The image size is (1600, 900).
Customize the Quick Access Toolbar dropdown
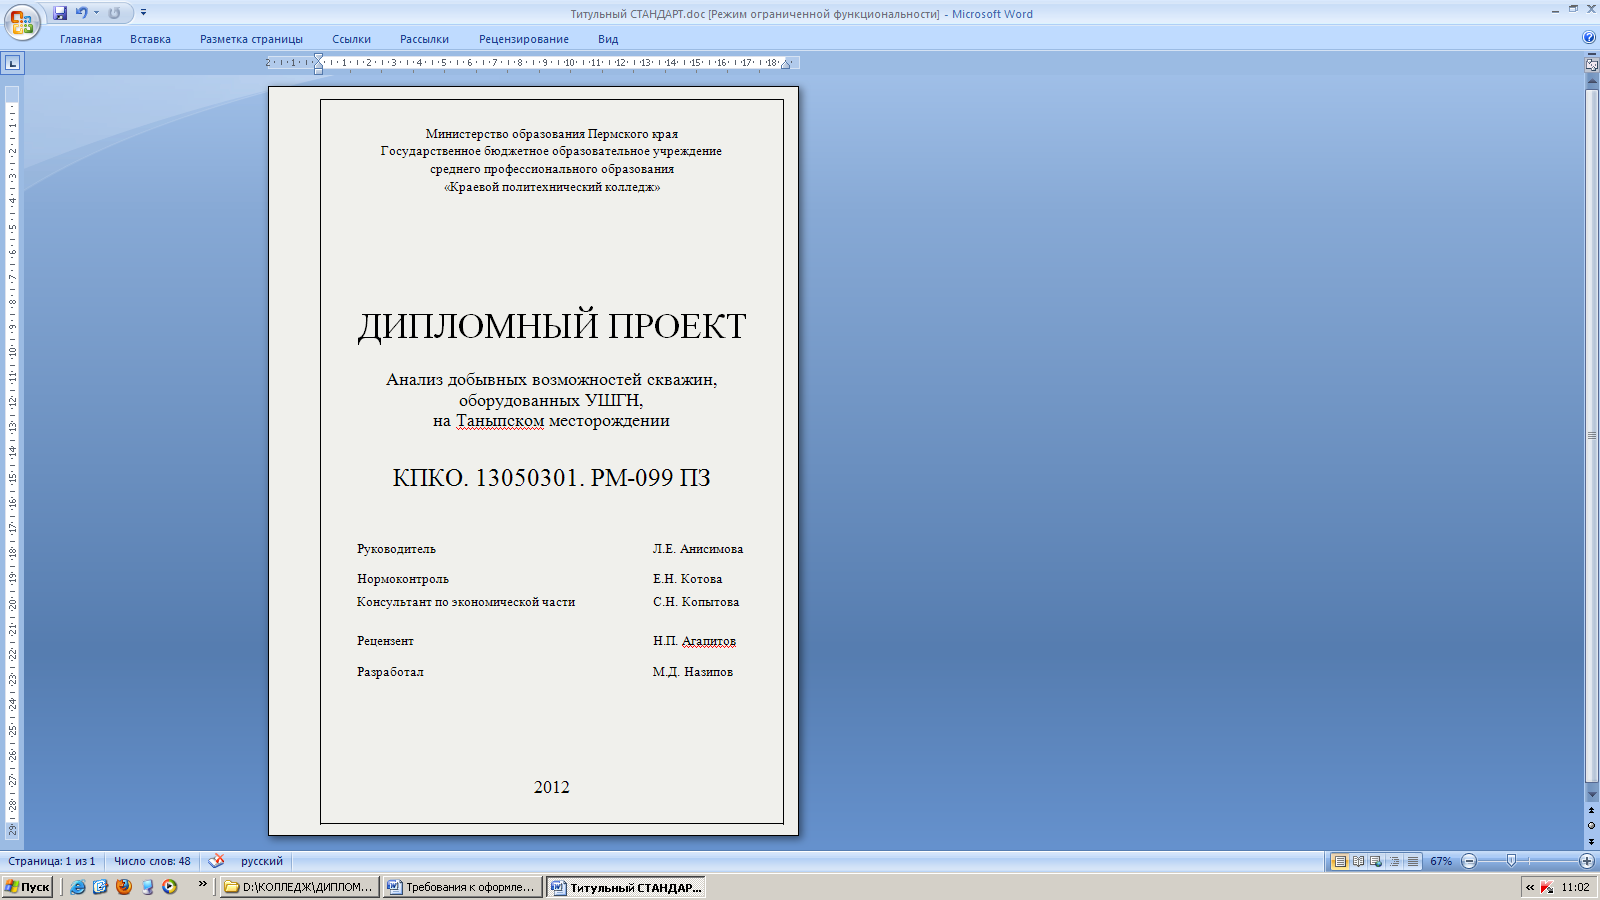[x=143, y=13]
